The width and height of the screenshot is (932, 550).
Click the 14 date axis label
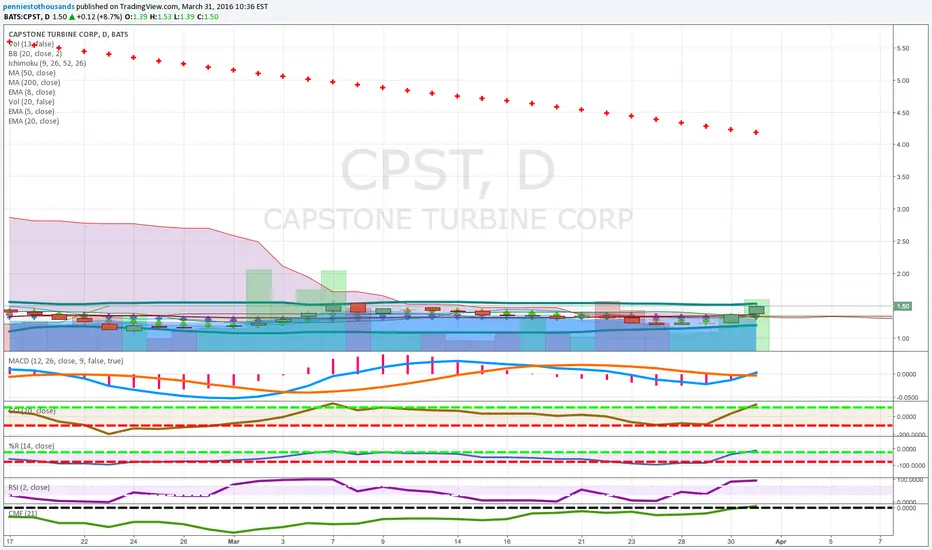click(458, 542)
